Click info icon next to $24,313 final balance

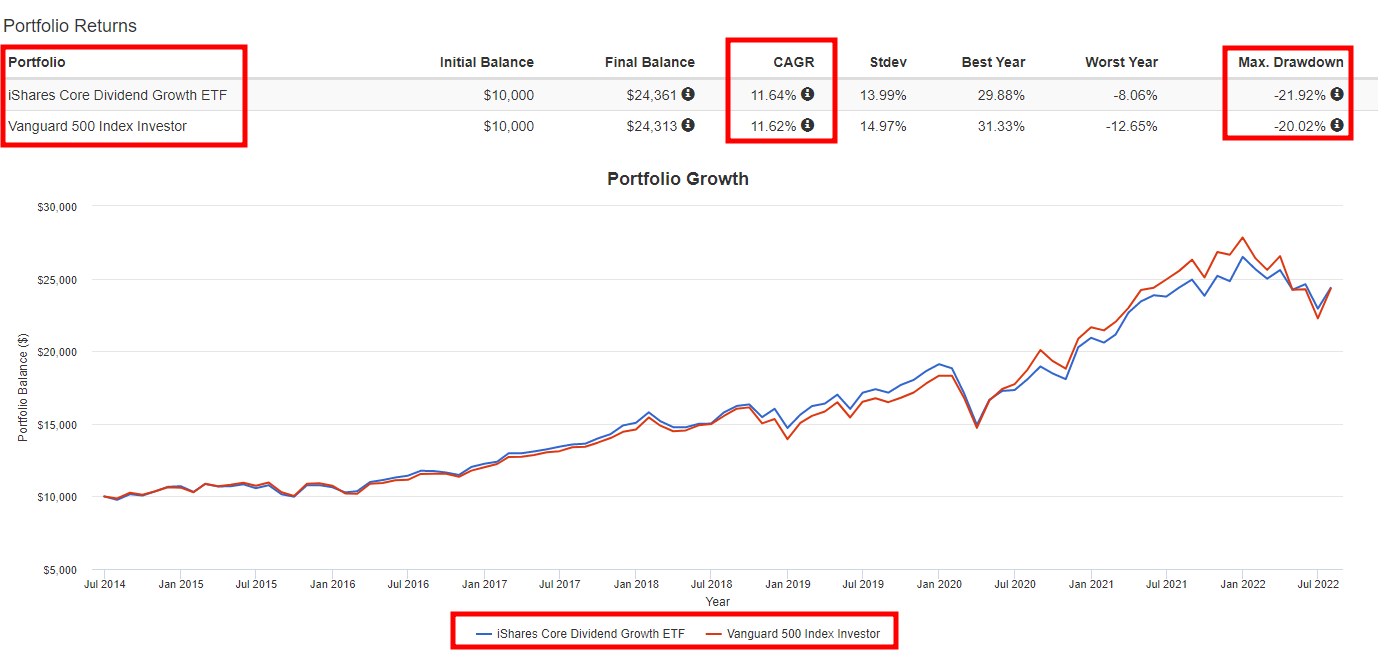(x=688, y=126)
